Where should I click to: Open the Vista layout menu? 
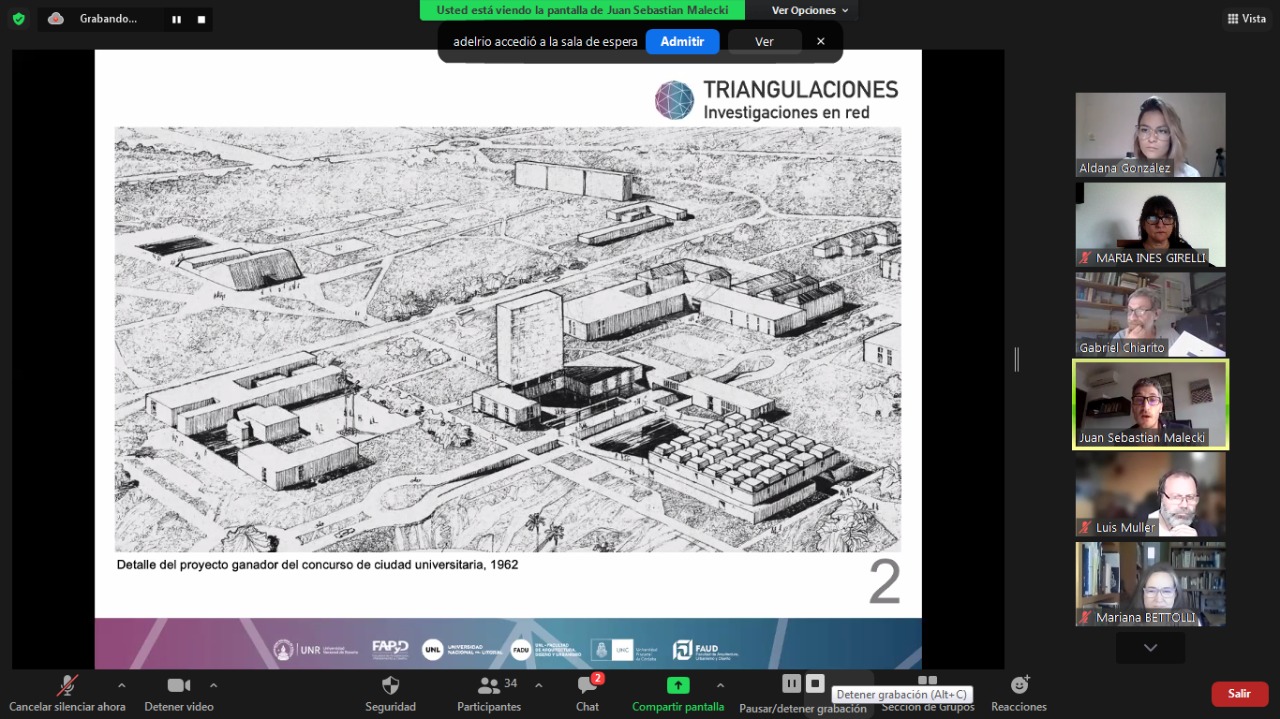click(1246, 18)
